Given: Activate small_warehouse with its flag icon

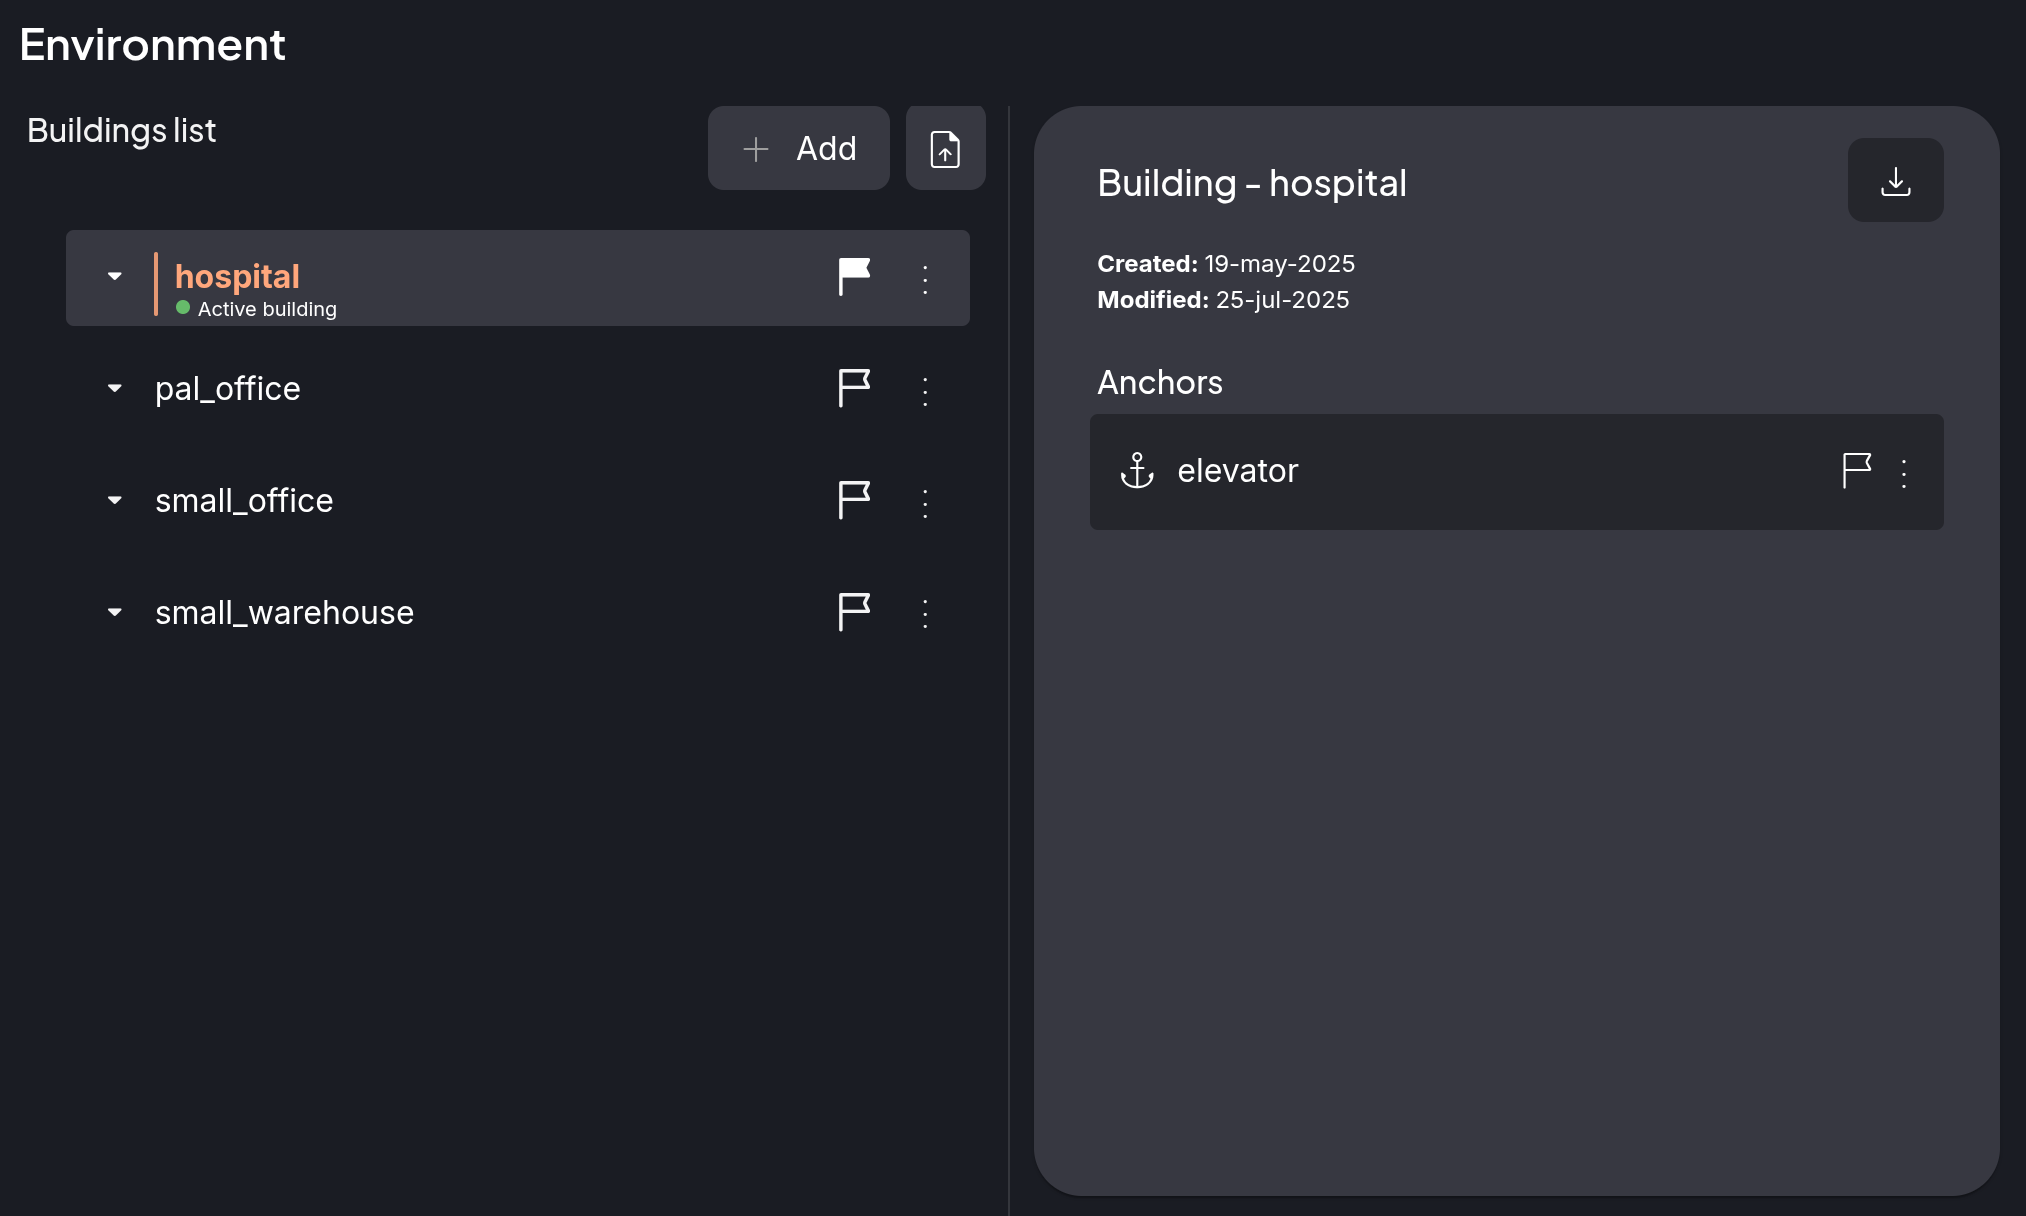Looking at the screenshot, I should tap(854, 612).
